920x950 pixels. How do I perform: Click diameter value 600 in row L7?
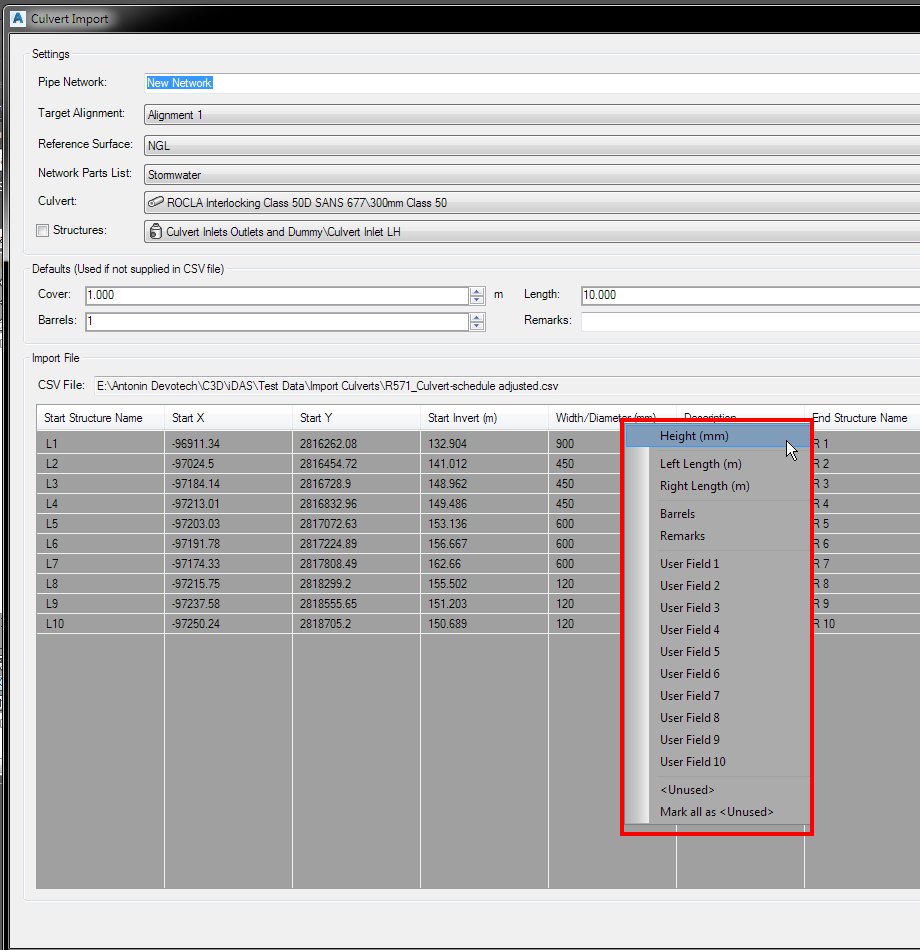(x=585, y=563)
